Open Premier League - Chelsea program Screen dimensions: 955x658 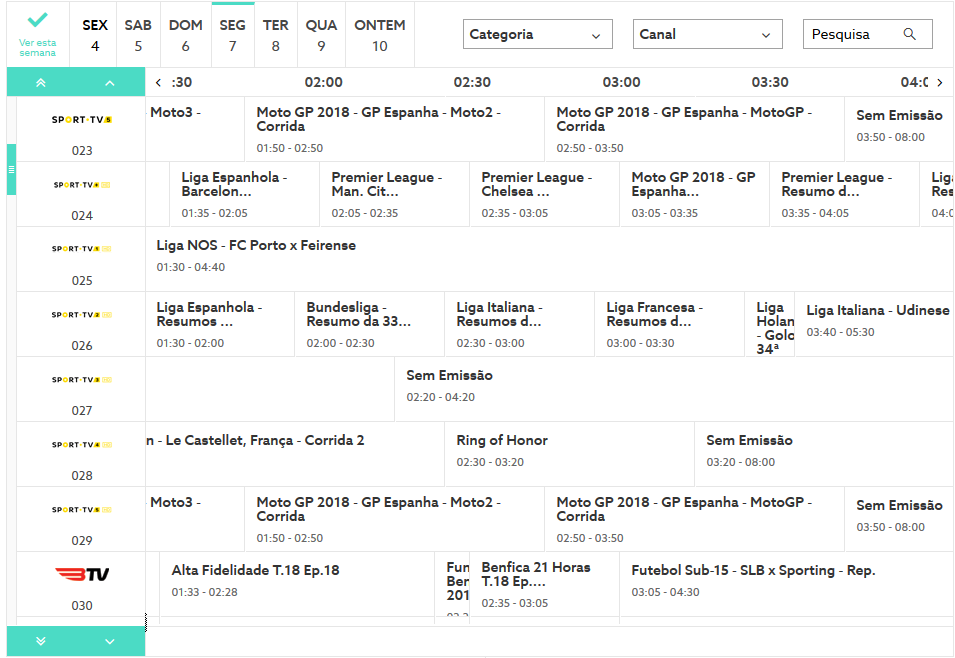pos(544,194)
